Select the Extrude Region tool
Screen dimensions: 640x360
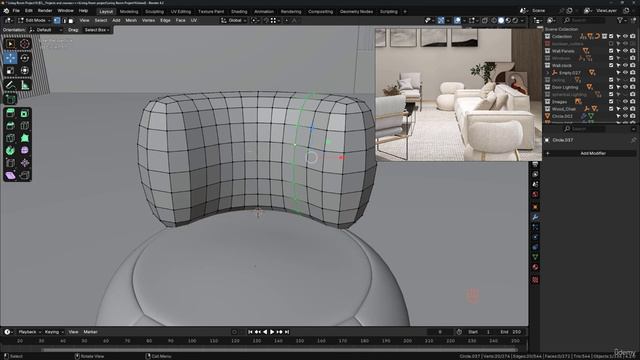[x=10, y=113]
